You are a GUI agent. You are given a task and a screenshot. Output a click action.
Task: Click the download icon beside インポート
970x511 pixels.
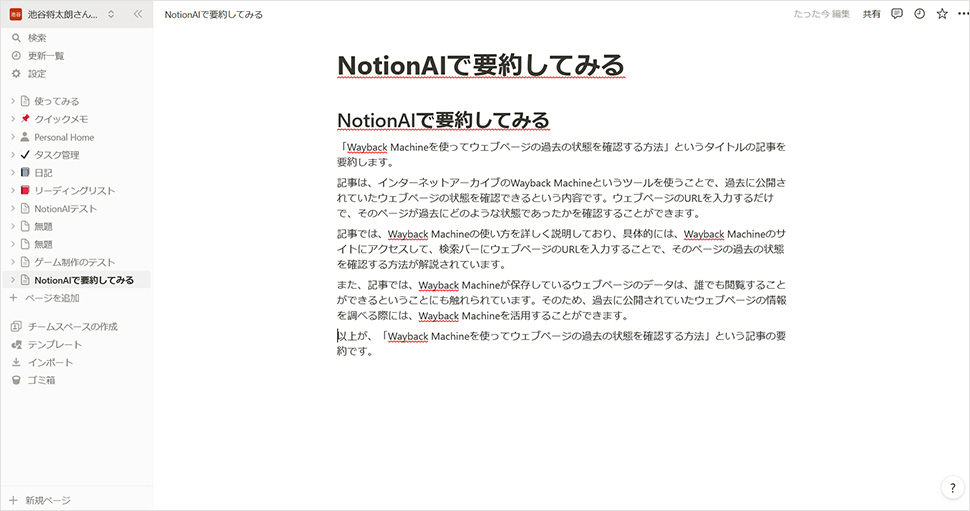(16, 363)
